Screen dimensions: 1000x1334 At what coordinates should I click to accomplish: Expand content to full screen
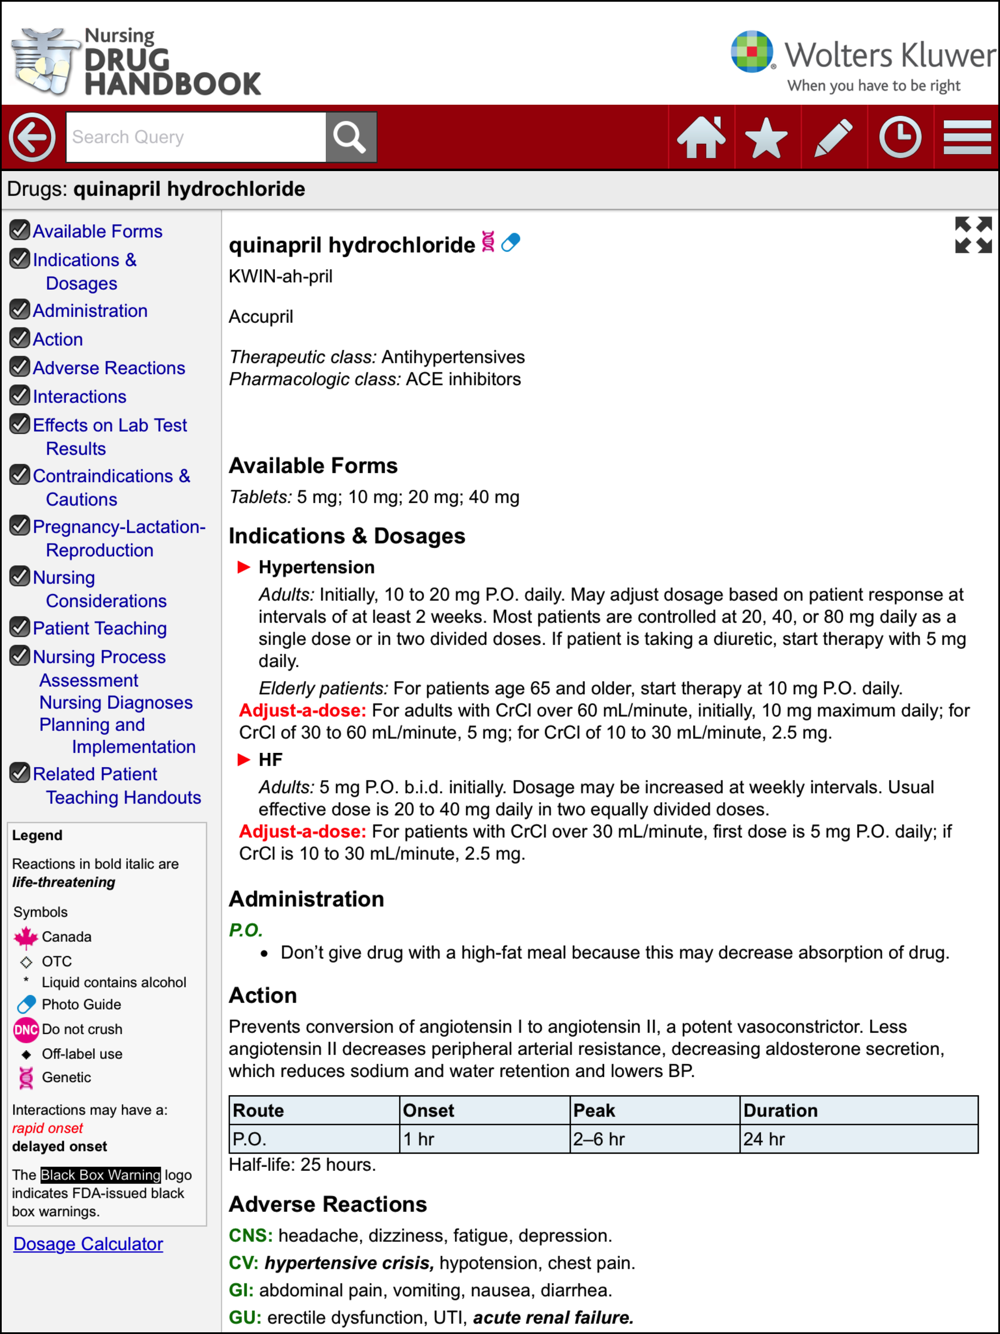click(973, 235)
